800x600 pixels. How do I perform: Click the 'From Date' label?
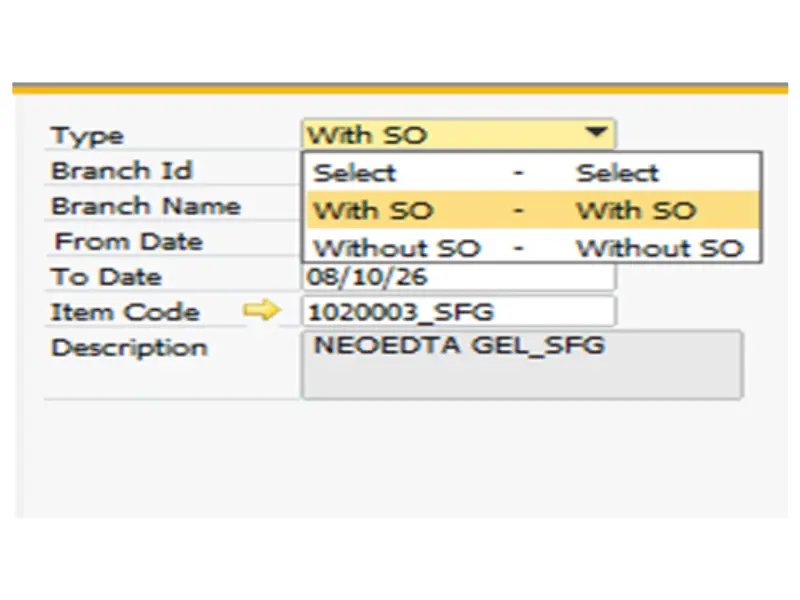point(129,241)
